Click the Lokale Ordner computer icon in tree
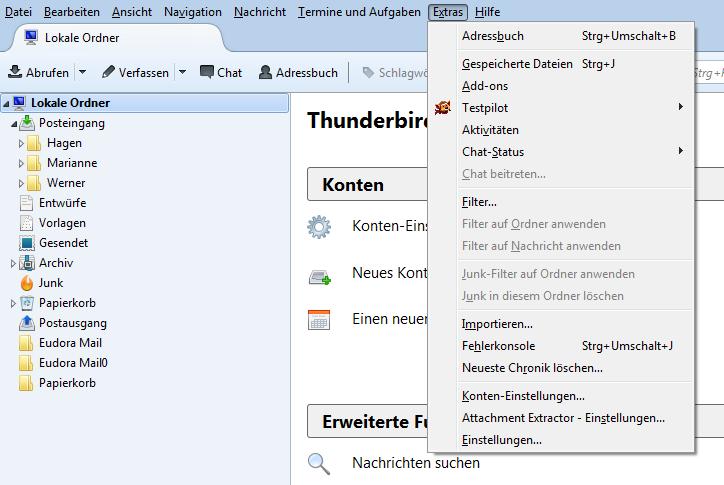Viewport: 724px width, 485px height. pyautogui.click(x=19, y=103)
